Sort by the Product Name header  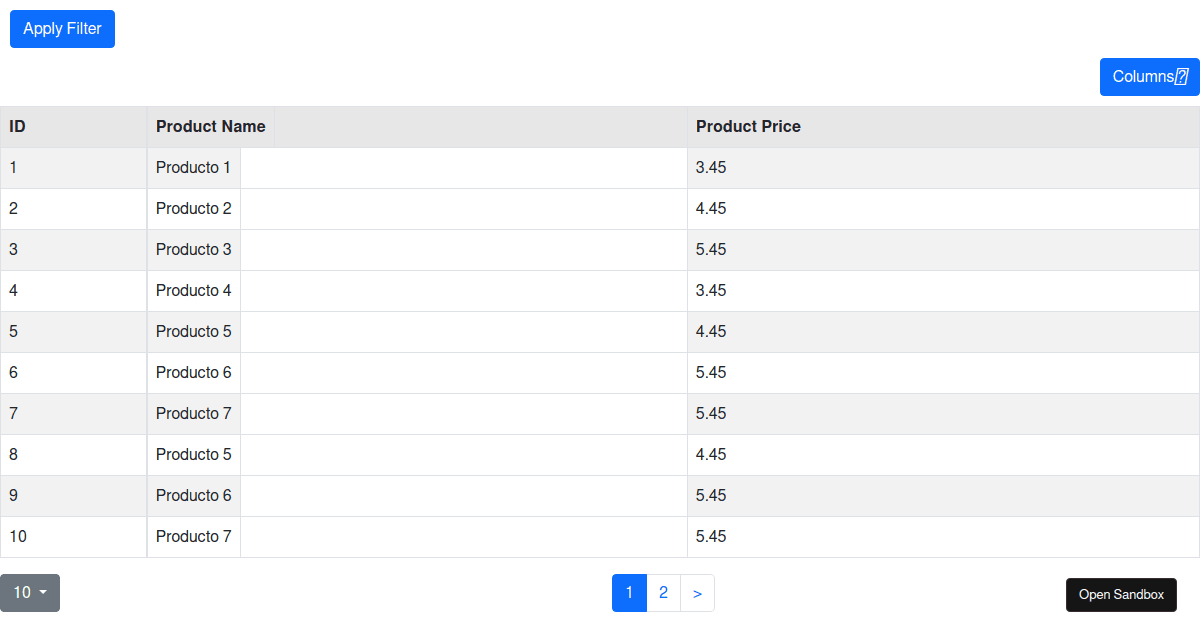211,127
